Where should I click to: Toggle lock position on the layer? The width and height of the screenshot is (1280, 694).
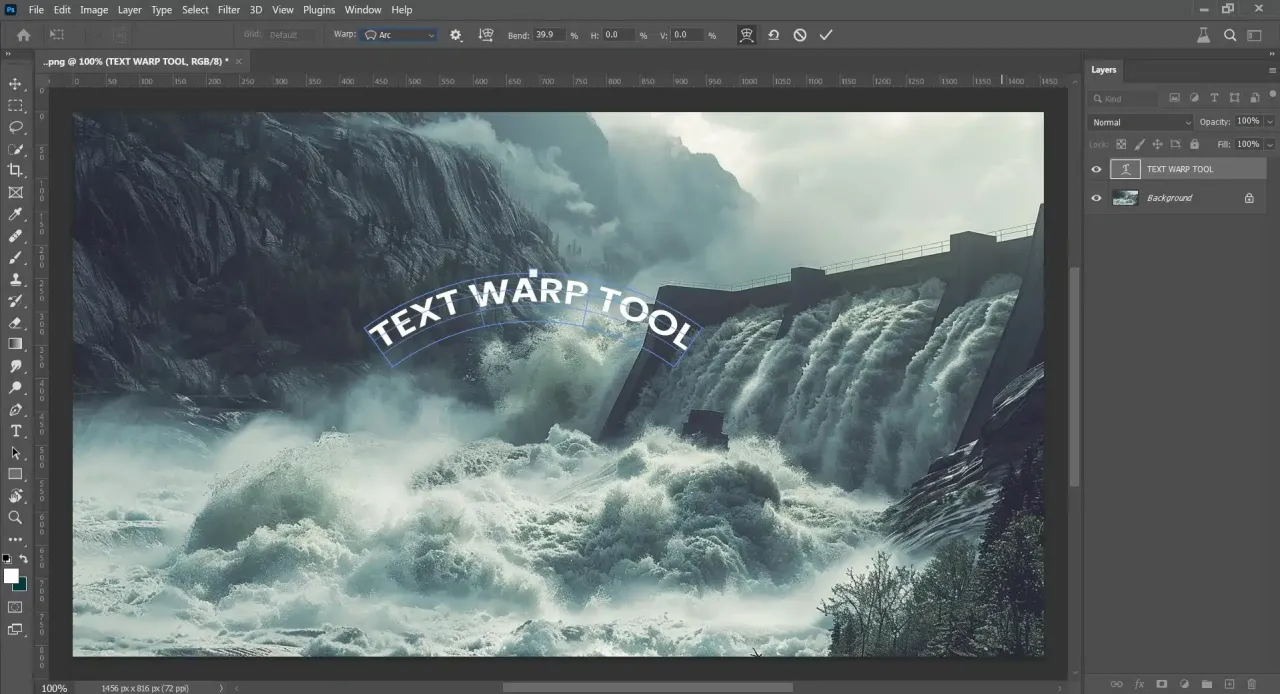coord(1157,144)
